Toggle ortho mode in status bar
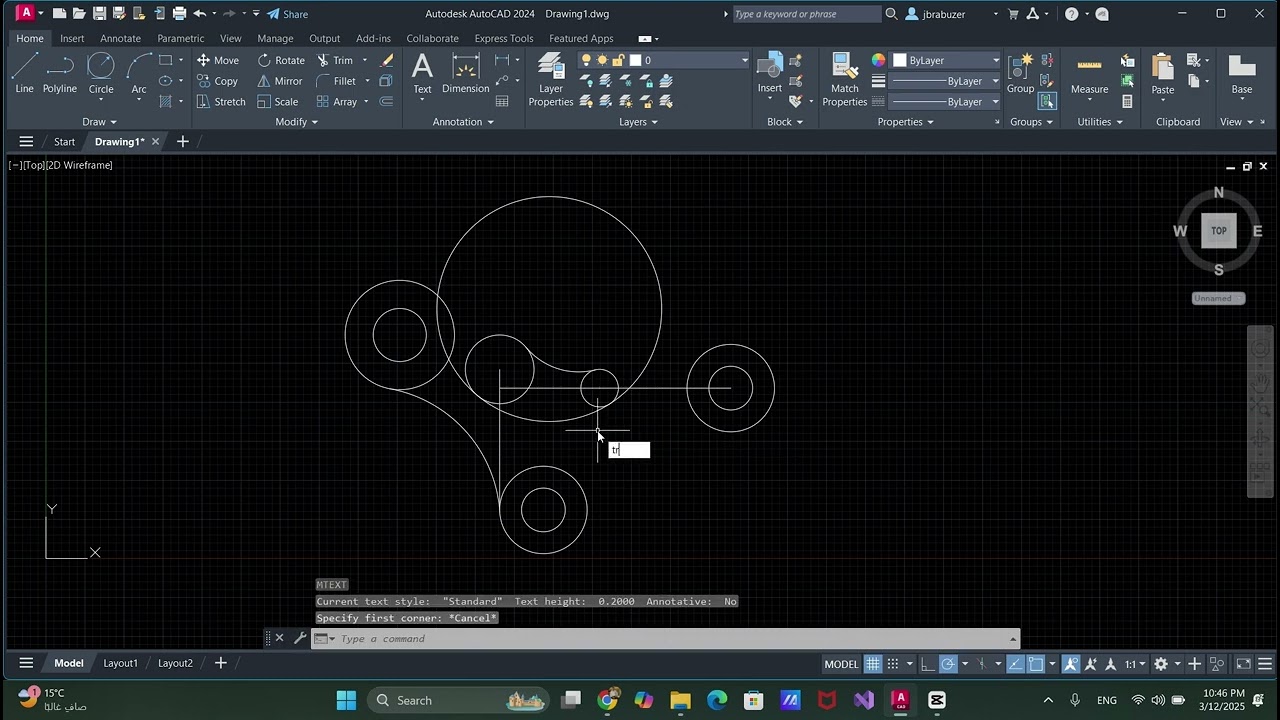 click(x=928, y=664)
